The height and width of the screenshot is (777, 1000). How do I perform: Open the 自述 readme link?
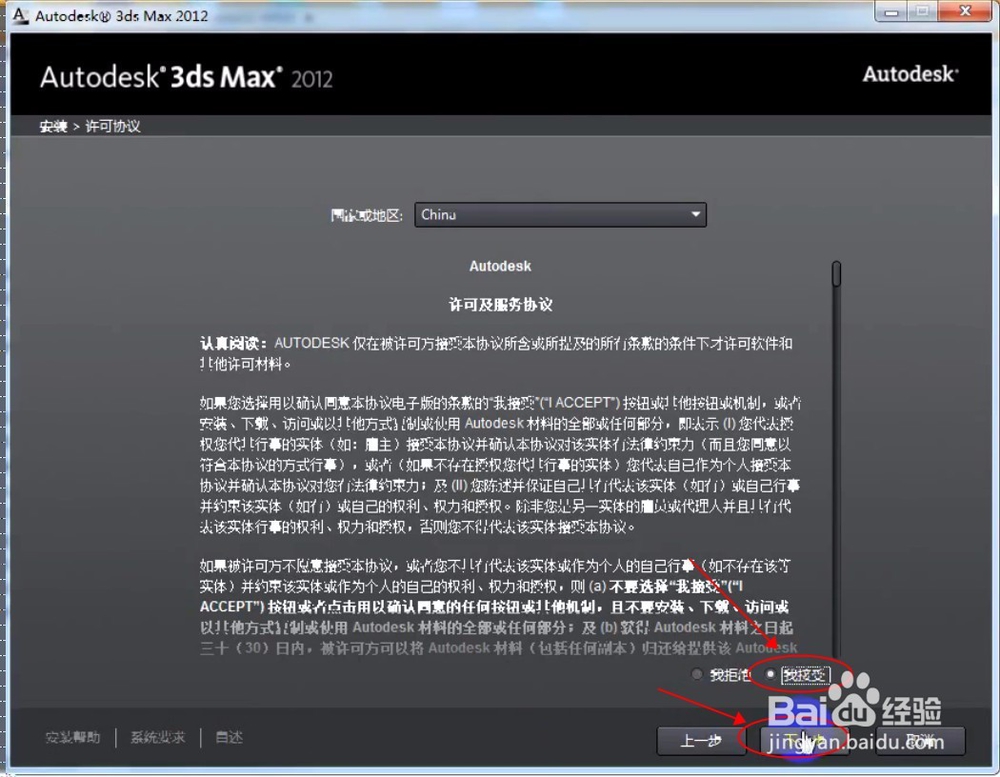coord(228,737)
